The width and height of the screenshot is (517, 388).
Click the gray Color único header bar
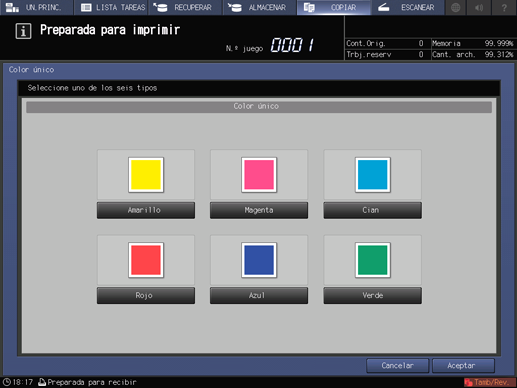click(259, 107)
